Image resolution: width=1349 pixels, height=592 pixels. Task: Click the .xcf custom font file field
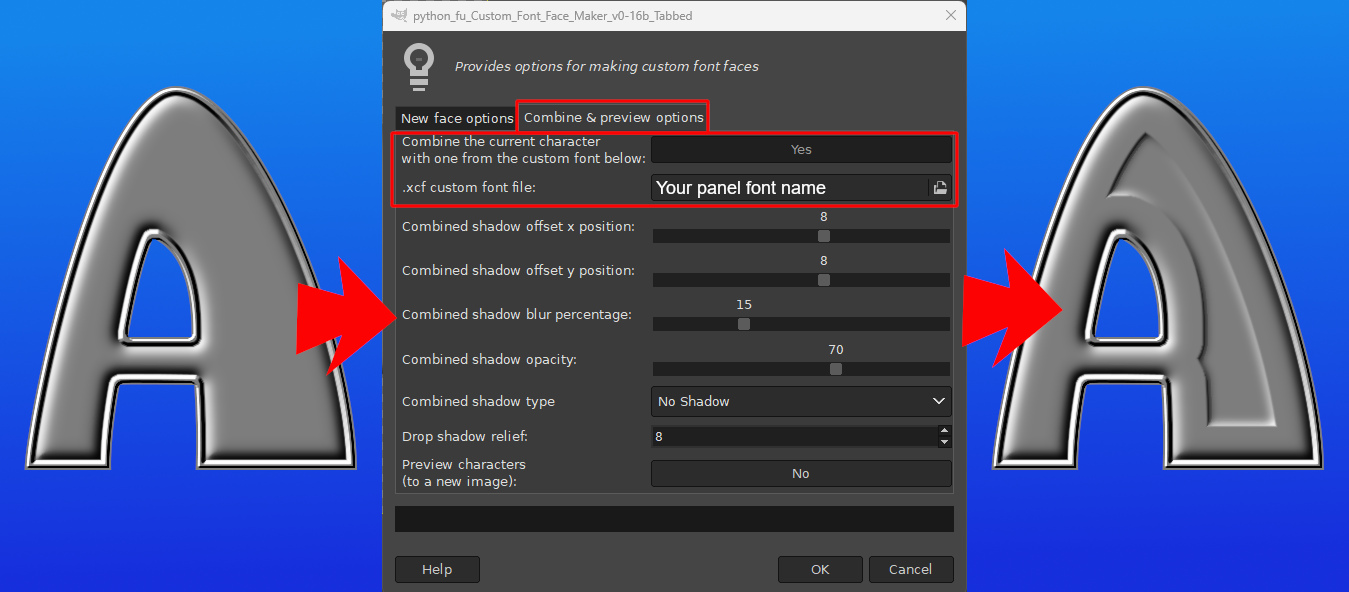pos(791,188)
